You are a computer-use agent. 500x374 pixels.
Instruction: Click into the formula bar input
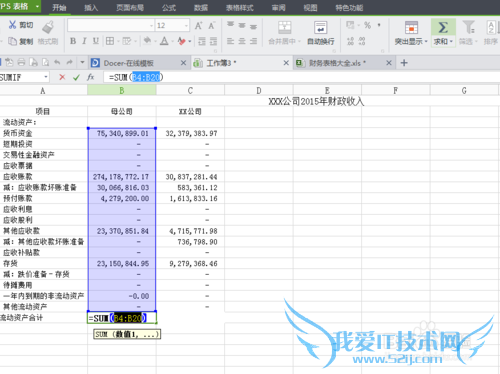[x=301, y=77]
